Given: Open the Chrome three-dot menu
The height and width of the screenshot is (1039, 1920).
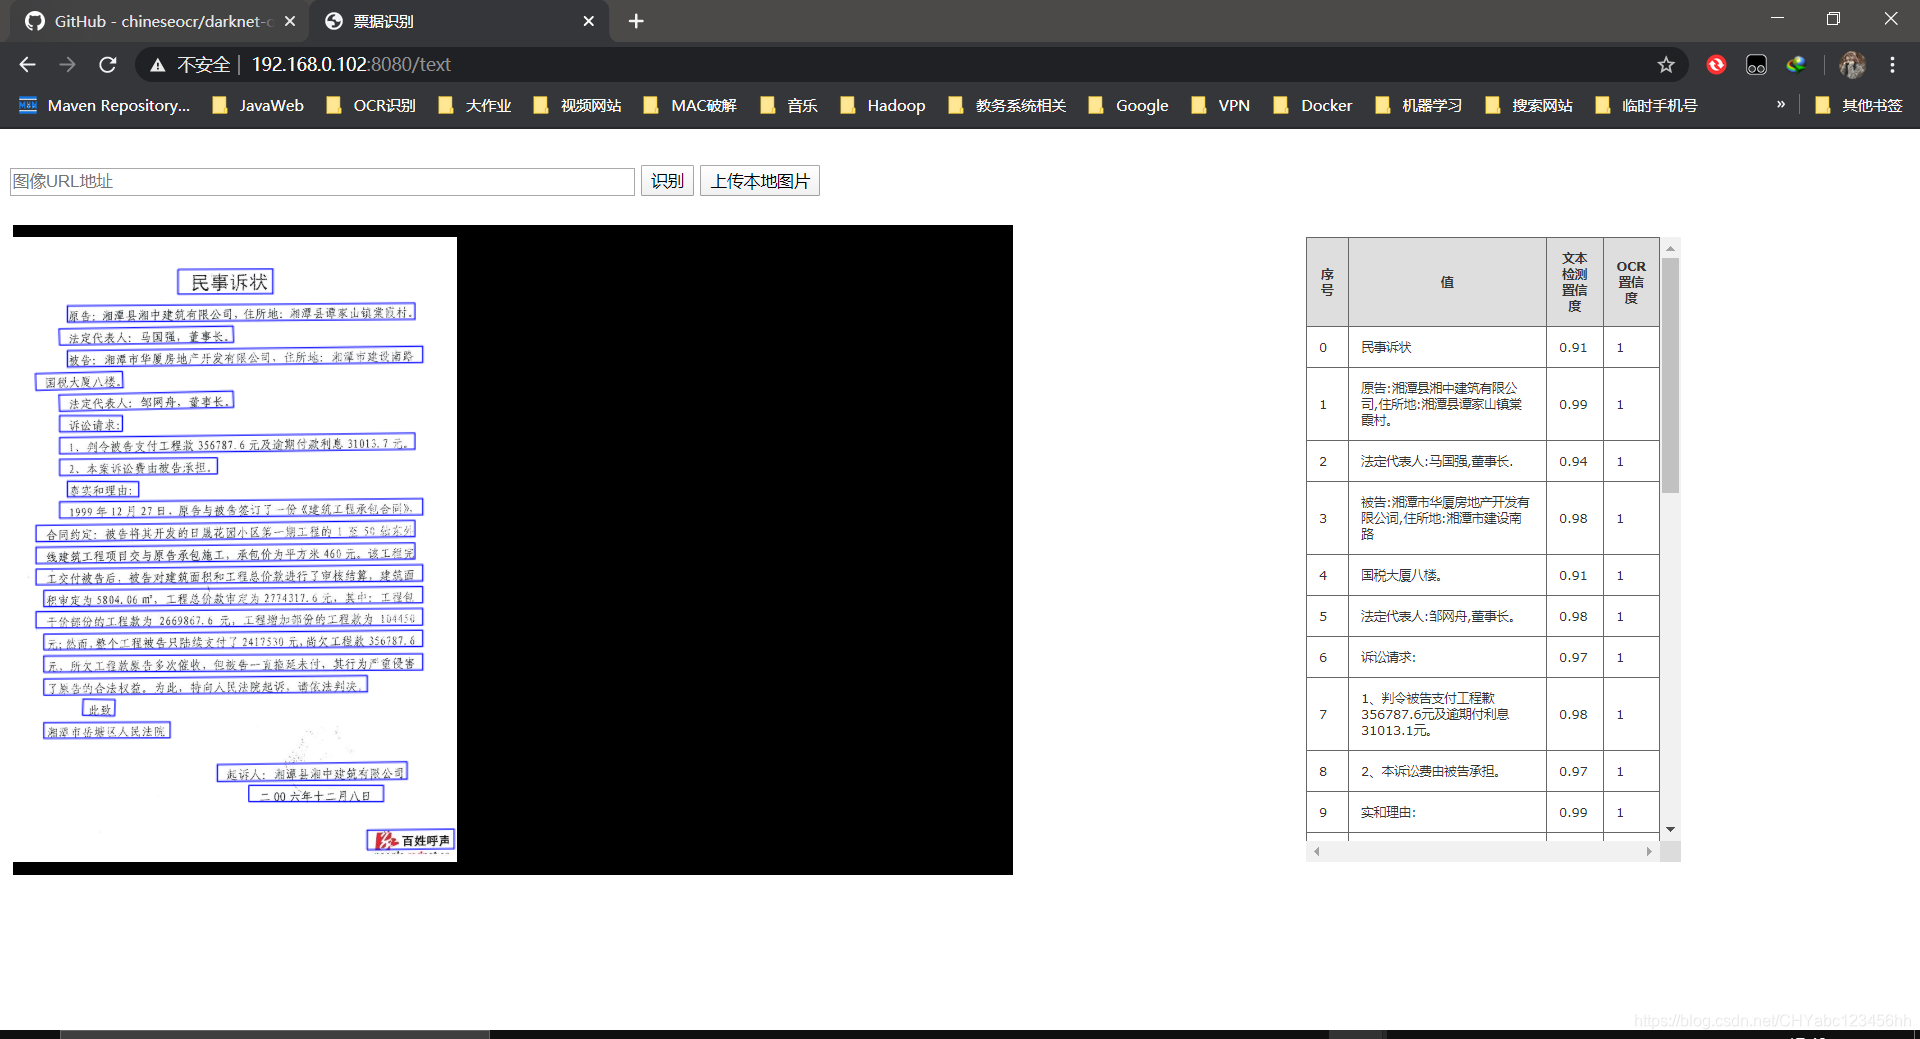Looking at the screenshot, I should click(1892, 64).
